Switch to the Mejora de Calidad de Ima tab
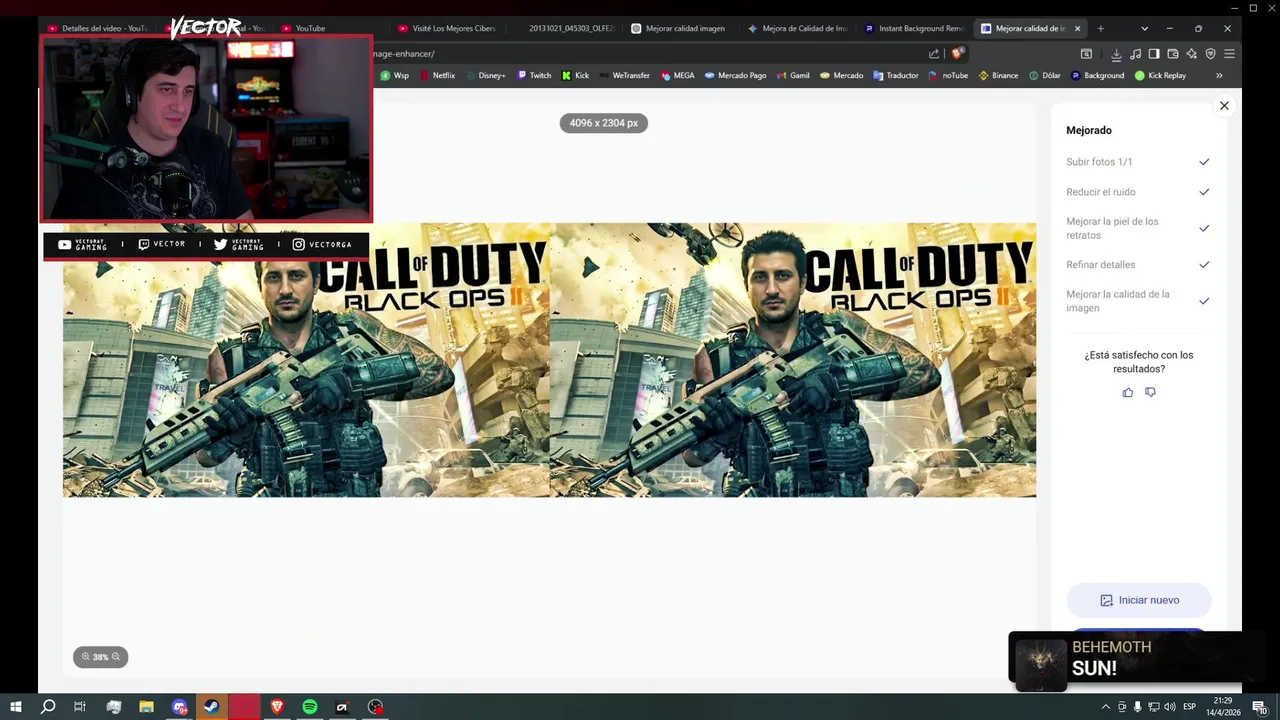 click(x=797, y=28)
